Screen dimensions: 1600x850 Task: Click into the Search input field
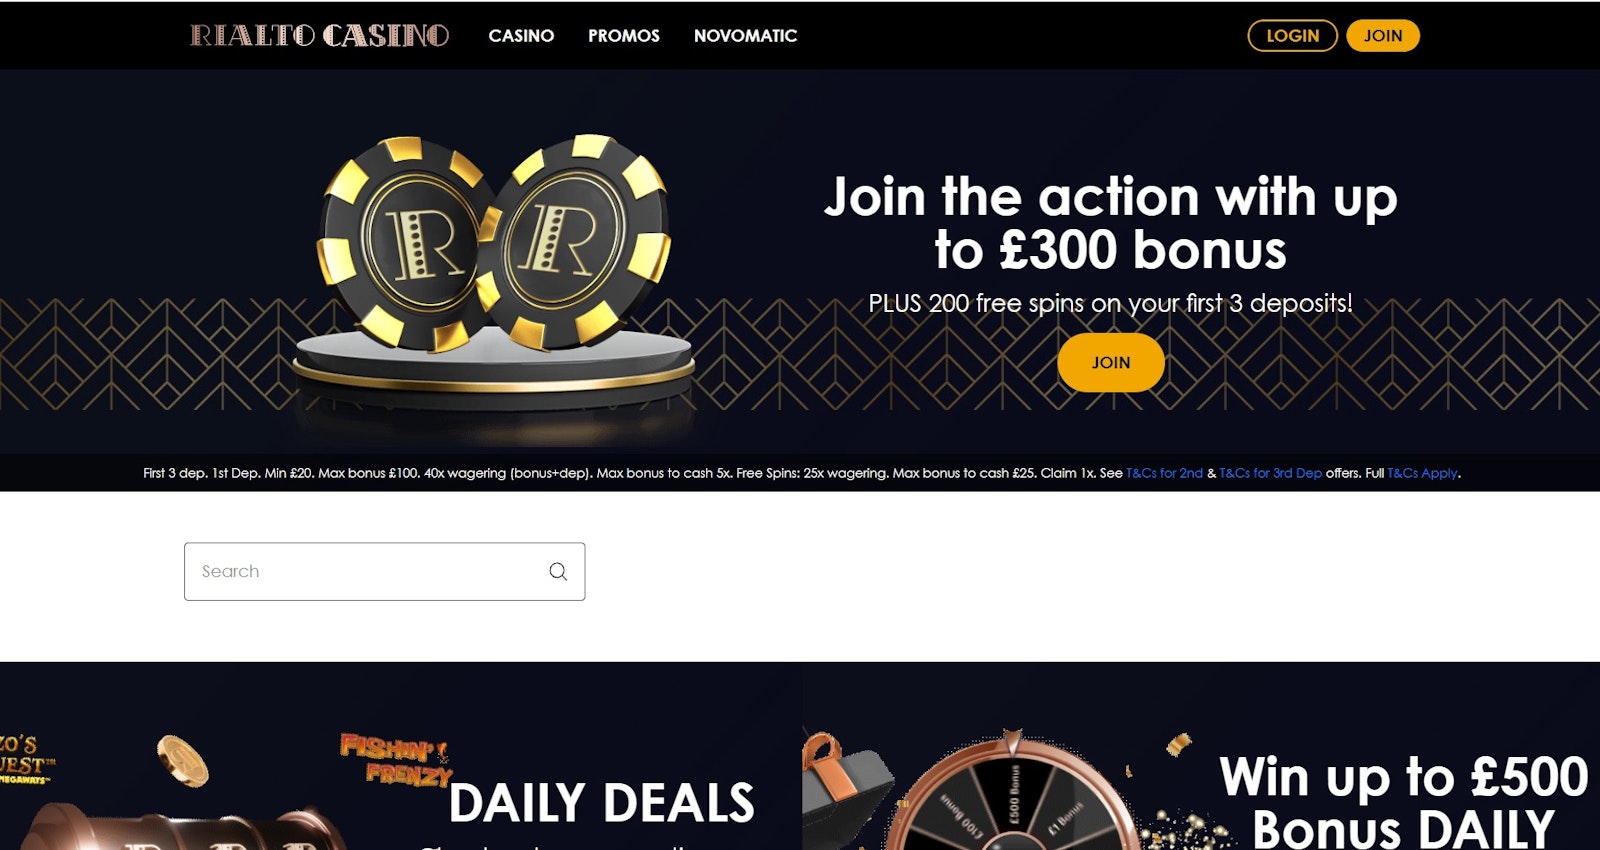tap(384, 571)
